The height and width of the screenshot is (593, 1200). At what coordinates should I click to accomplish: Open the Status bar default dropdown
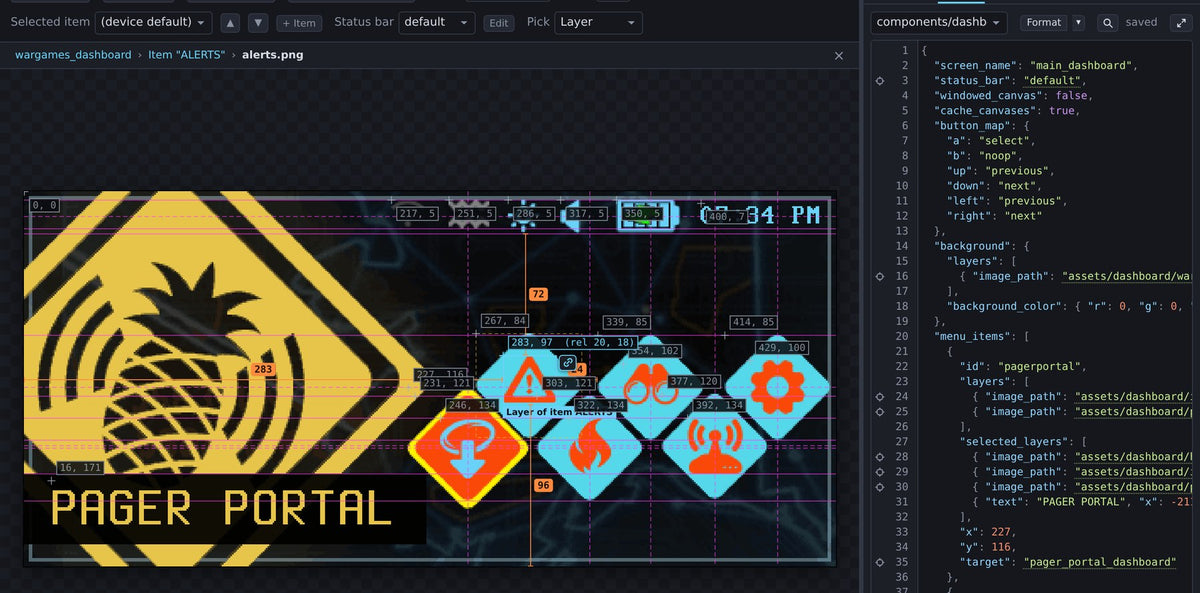pyautogui.click(x=436, y=22)
